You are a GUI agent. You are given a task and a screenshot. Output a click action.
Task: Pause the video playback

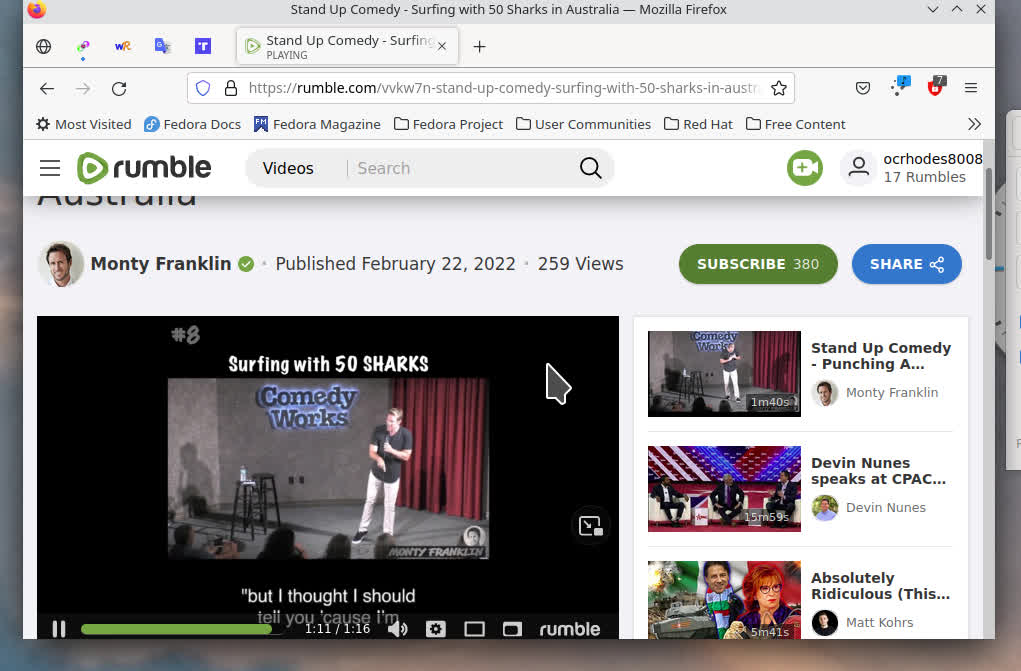click(59, 629)
